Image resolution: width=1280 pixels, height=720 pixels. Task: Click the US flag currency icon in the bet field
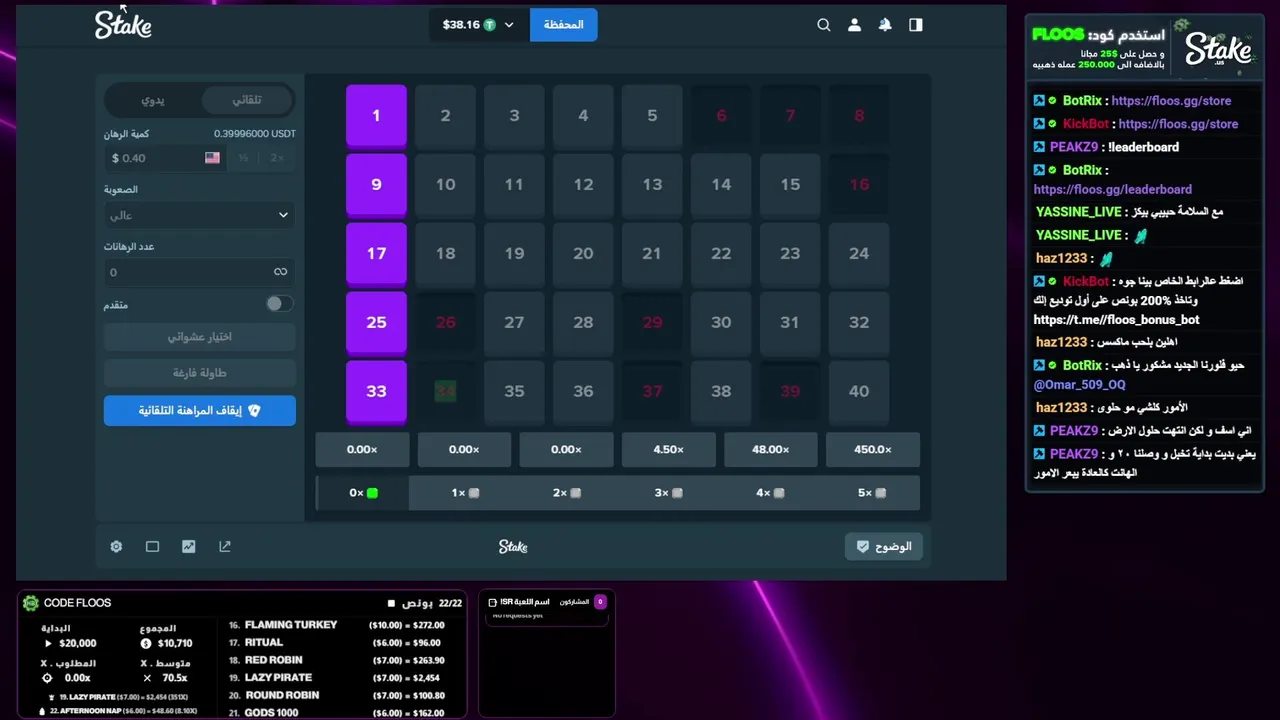pyautogui.click(x=212, y=158)
